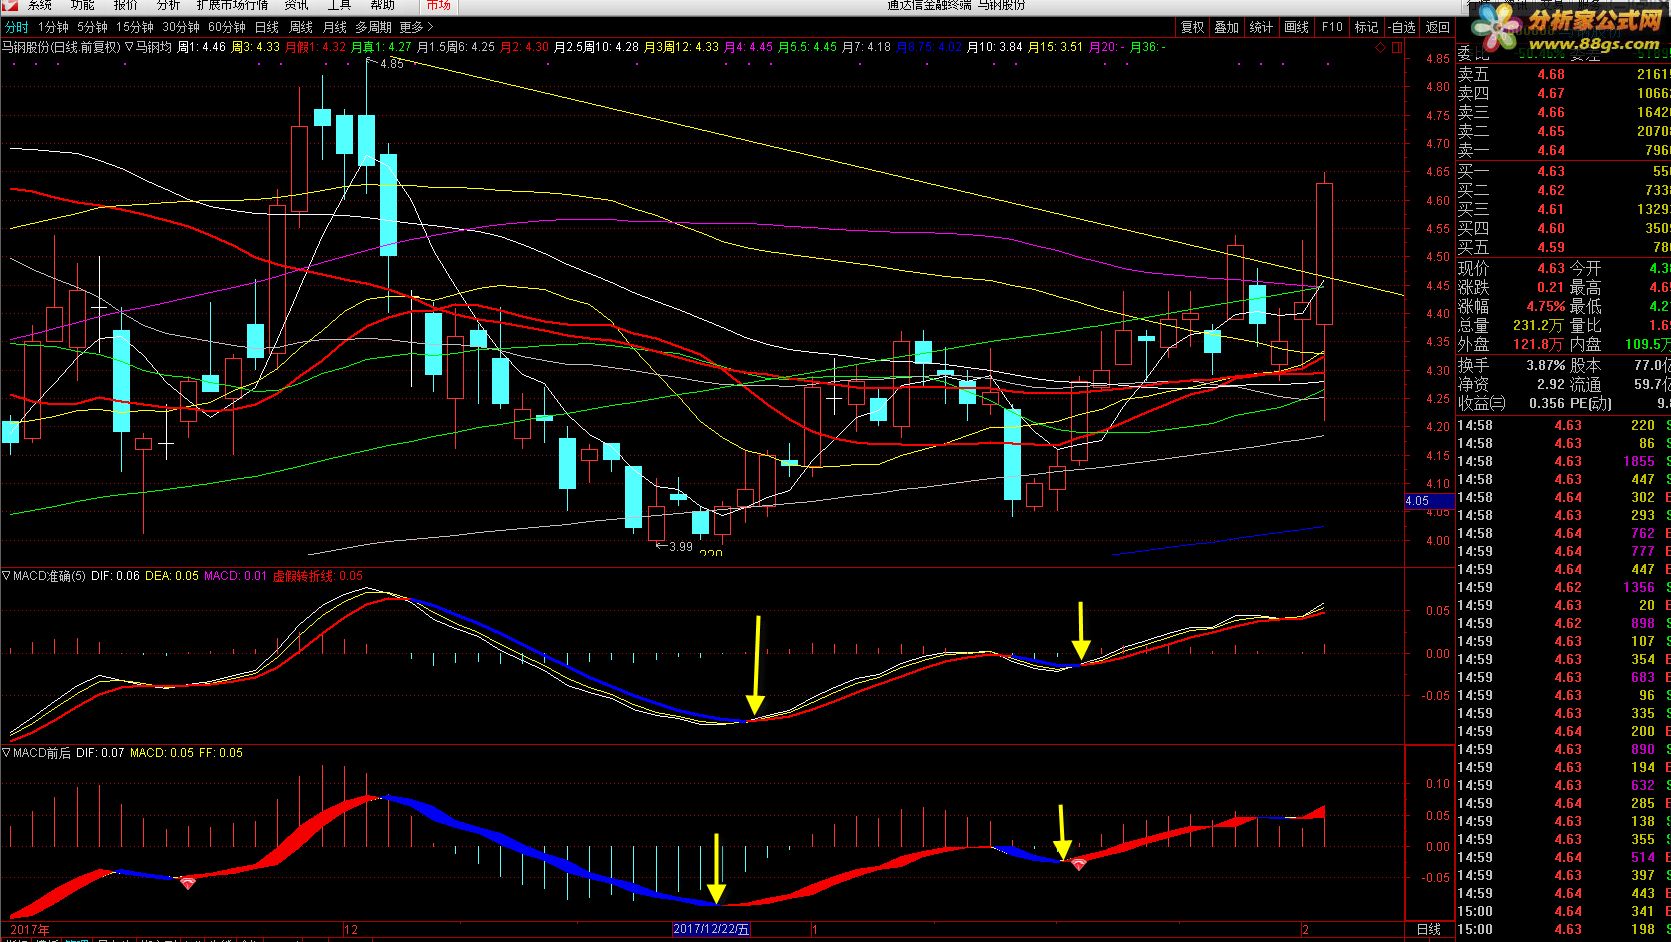
Task: Click the highlighted date 2017/12/22/五 on time axis
Action: [711, 929]
